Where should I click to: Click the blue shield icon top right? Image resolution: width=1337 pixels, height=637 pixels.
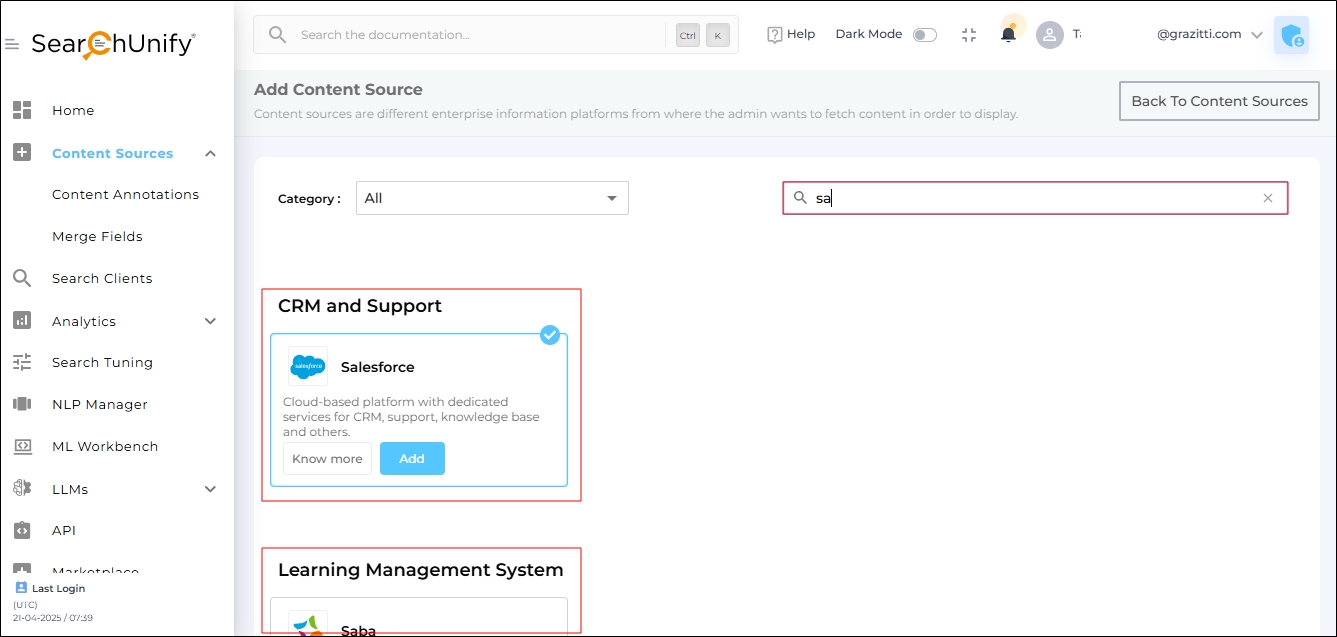(1291, 35)
